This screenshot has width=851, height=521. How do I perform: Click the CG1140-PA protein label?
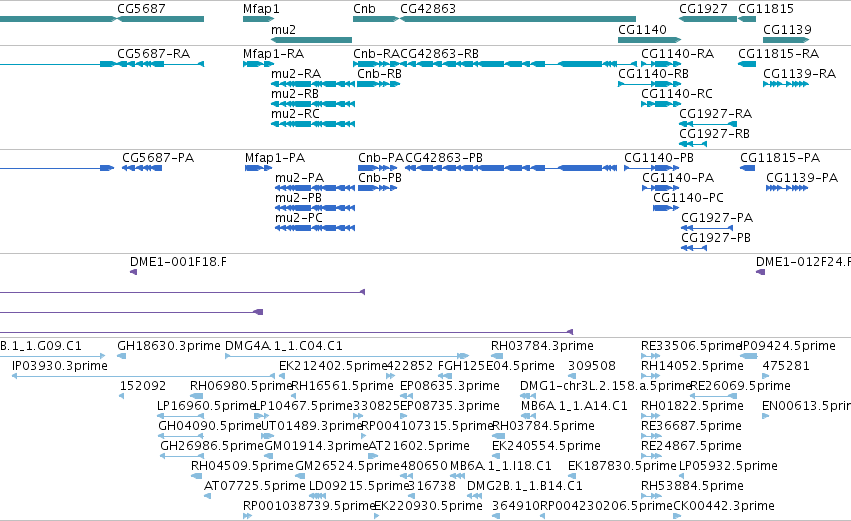[x=678, y=178]
